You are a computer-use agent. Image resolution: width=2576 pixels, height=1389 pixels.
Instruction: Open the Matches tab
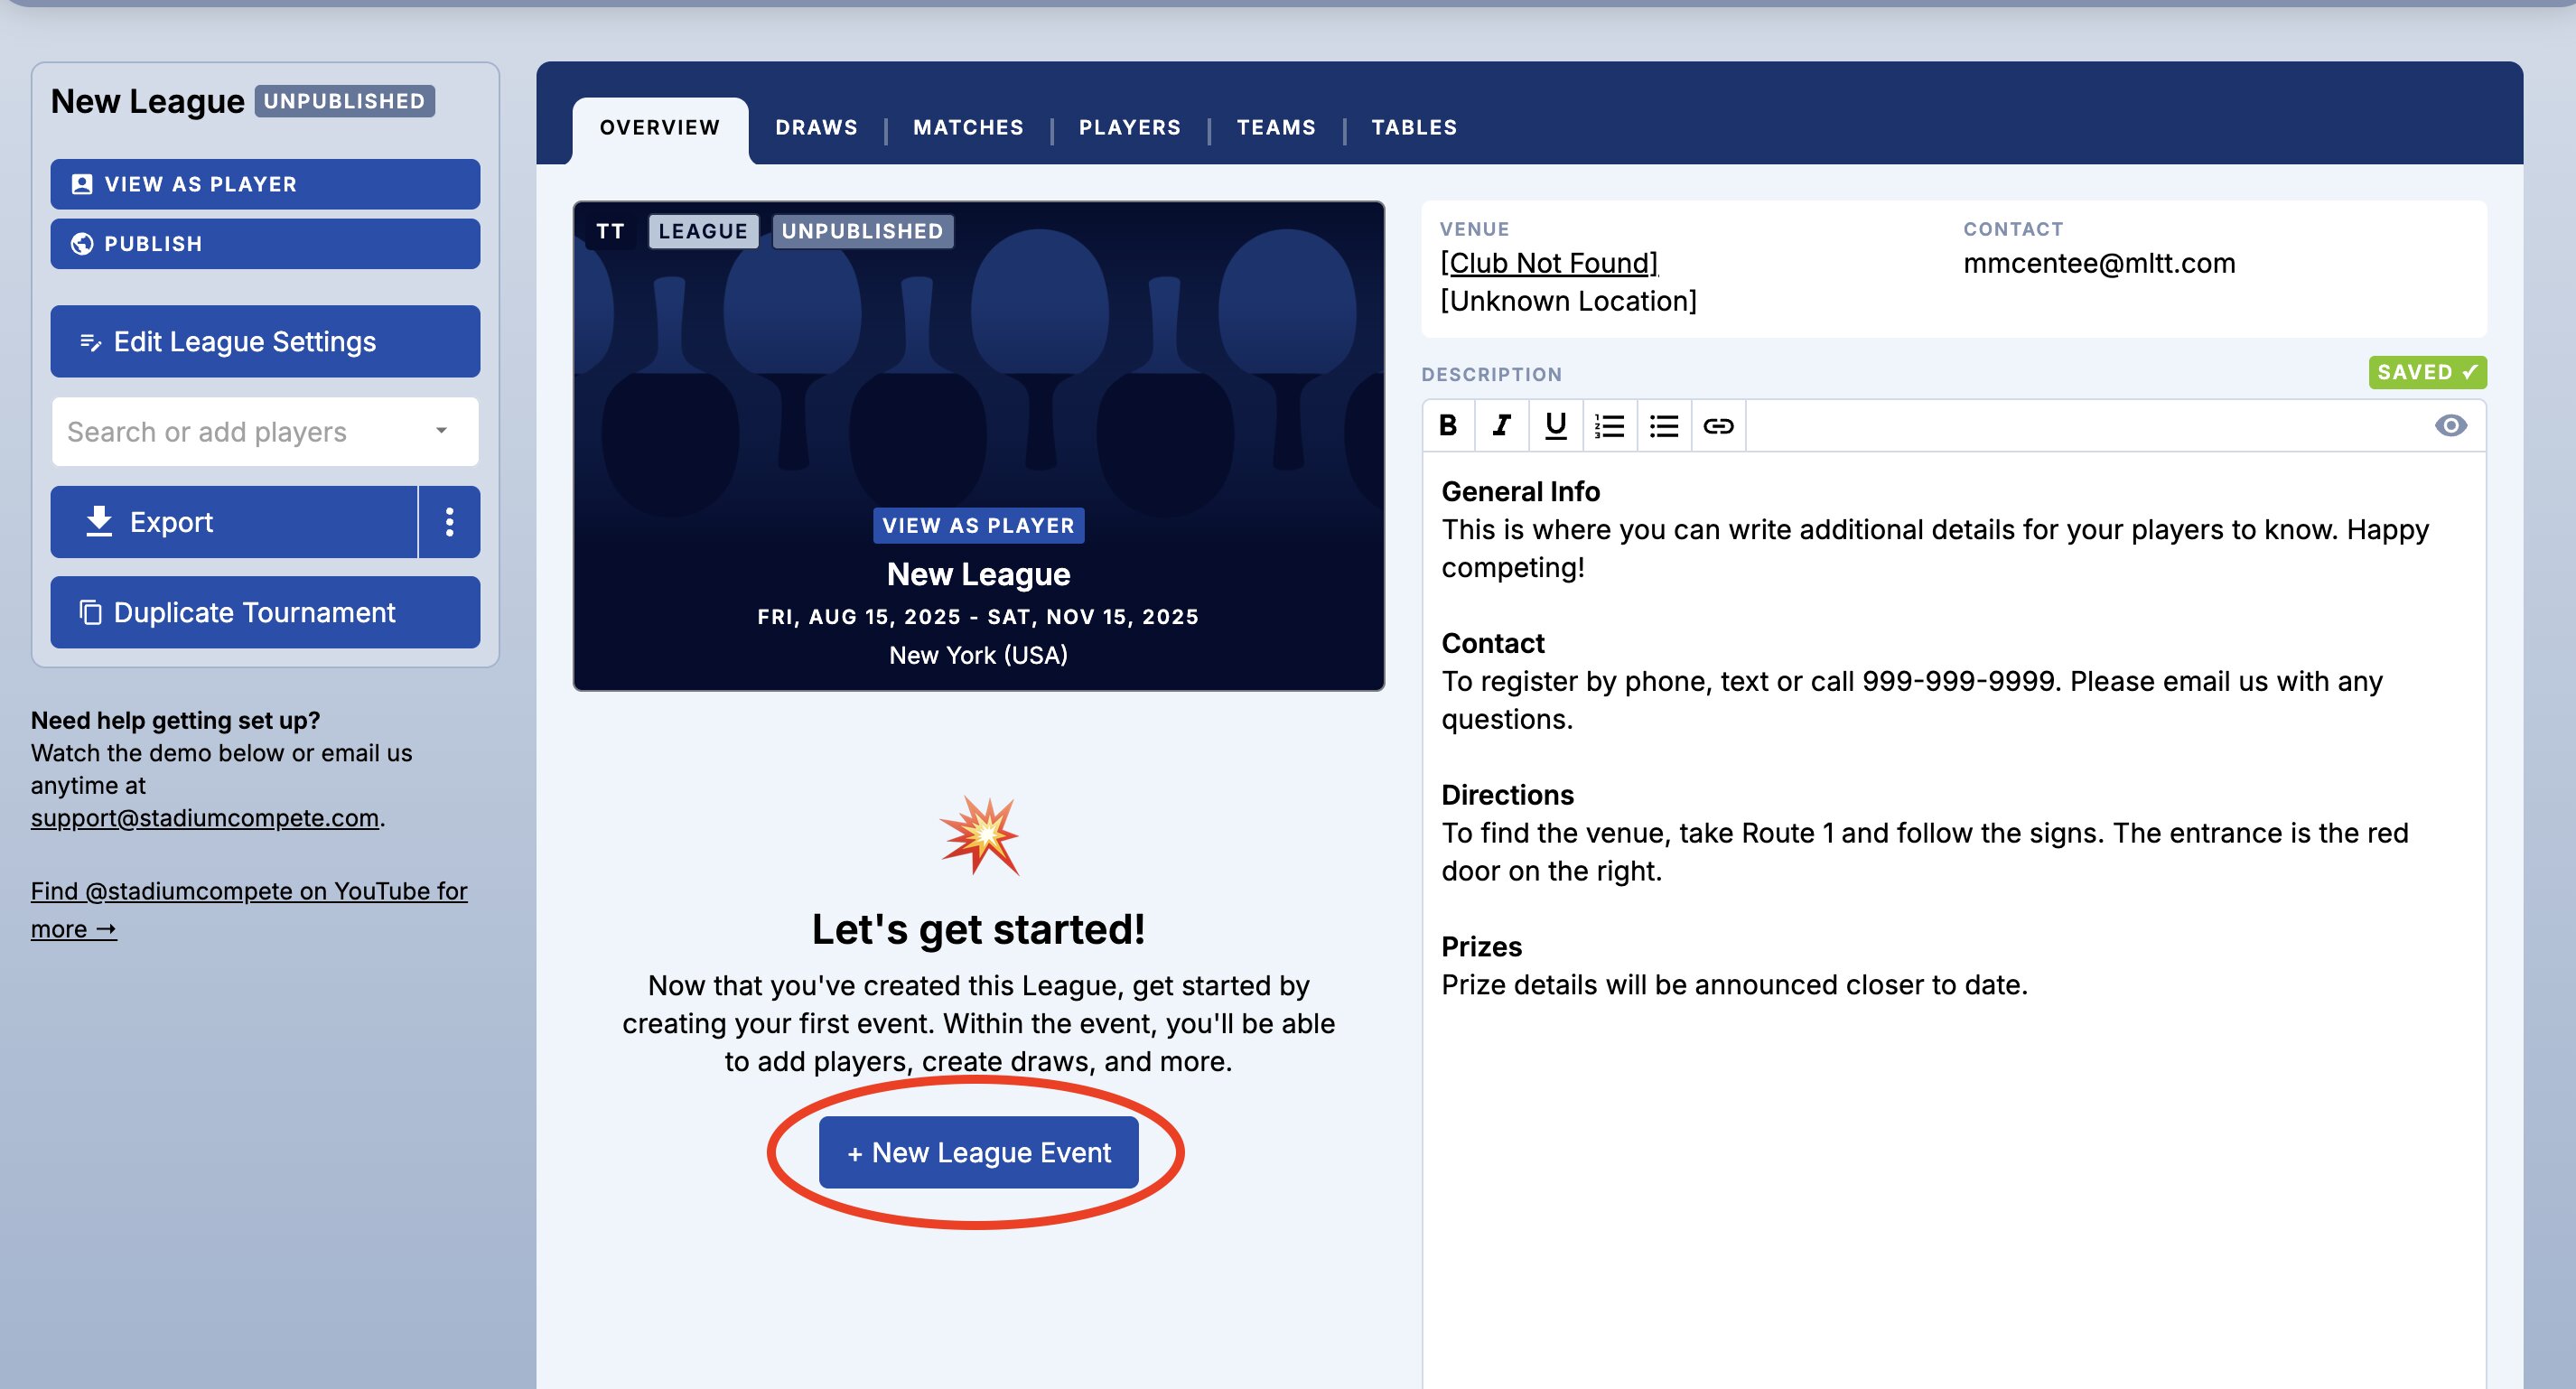pyautogui.click(x=968, y=127)
